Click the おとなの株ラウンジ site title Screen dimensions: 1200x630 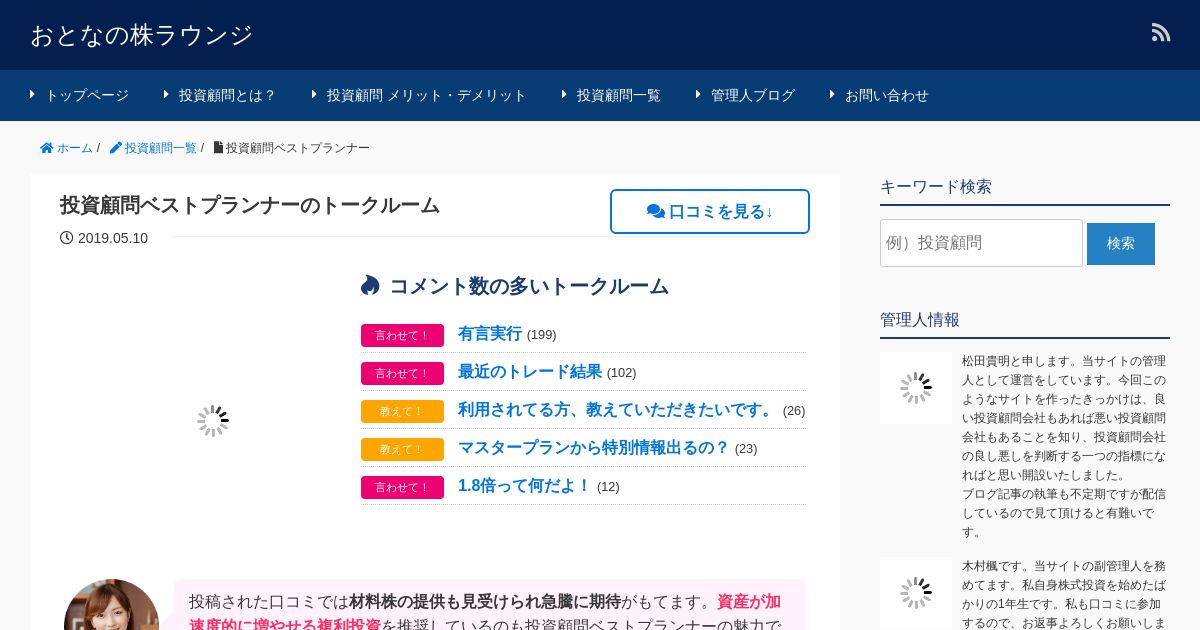[x=141, y=35]
